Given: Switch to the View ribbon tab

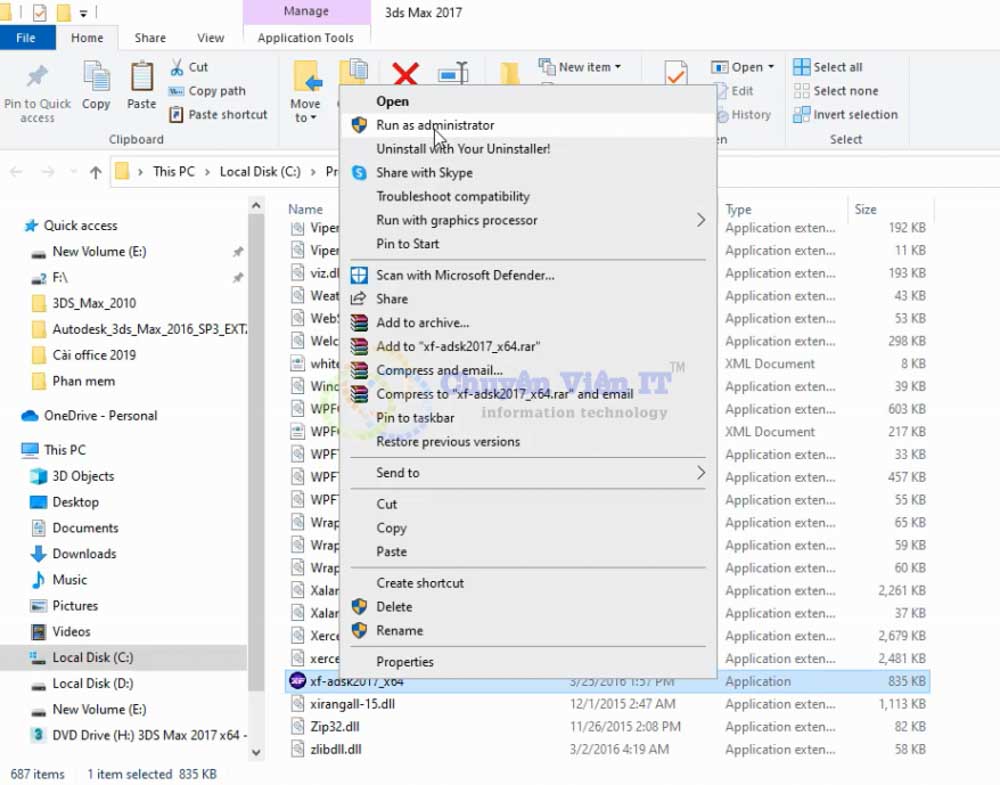Looking at the screenshot, I should [x=210, y=38].
